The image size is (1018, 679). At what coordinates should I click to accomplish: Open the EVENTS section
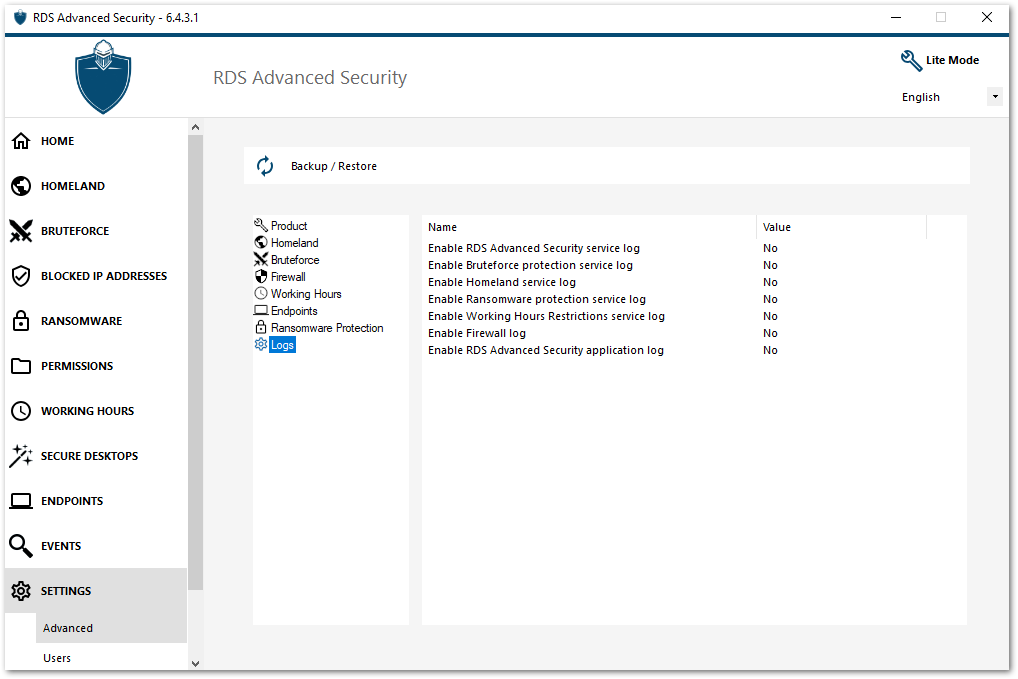pos(61,546)
